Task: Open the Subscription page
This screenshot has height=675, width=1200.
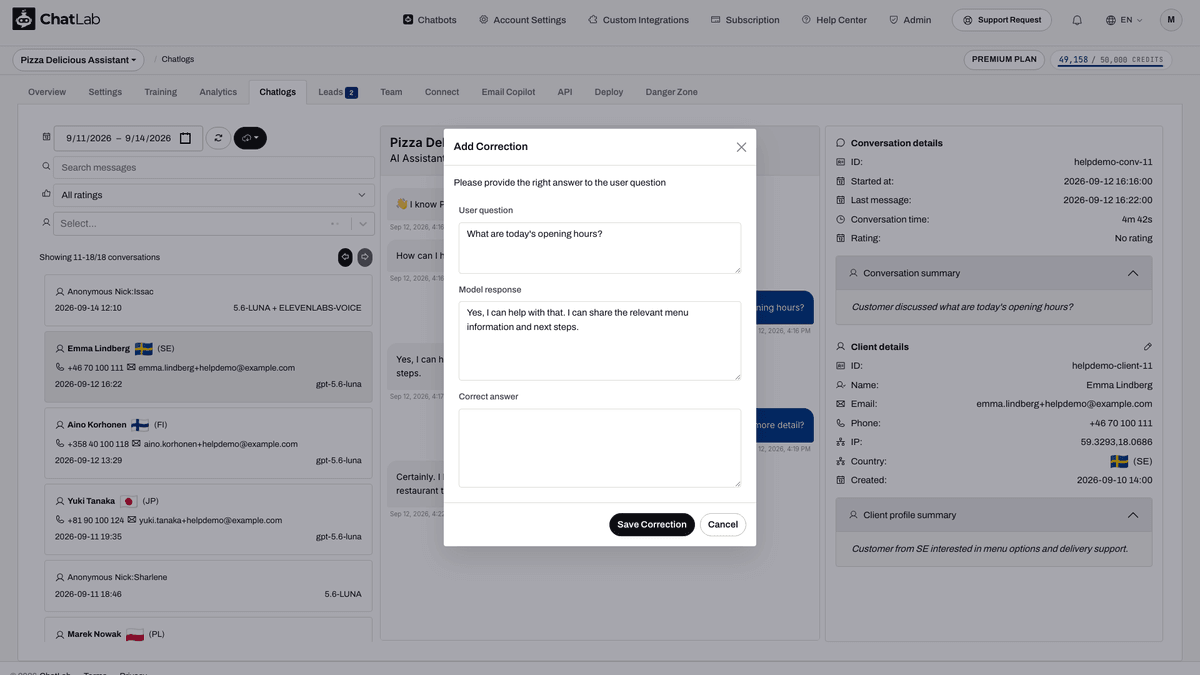Action: [745, 20]
